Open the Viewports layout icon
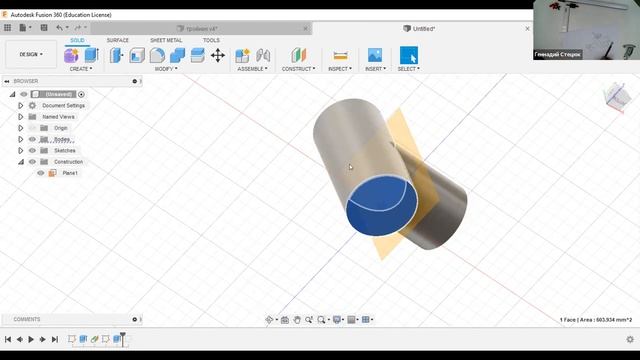640x360 pixels. click(x=366, y=320)
